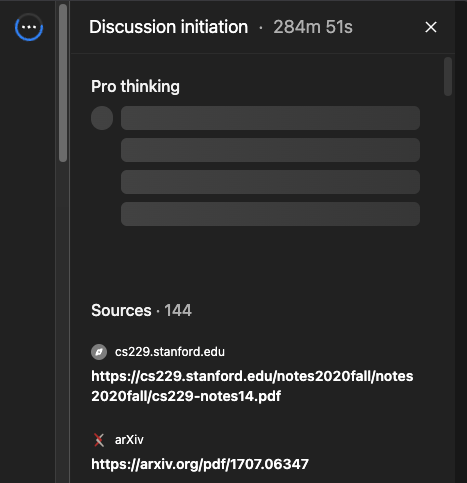Viewport: 467px width, 483px height.
Task: Close the Discussion initiation panel
Action: click(x=431, y=27)
